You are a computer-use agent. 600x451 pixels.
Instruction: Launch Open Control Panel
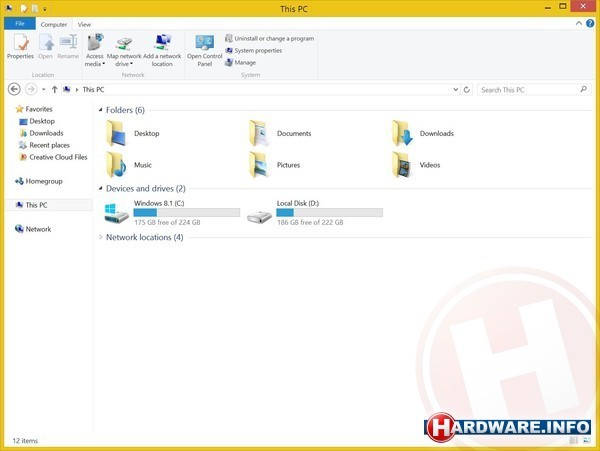click(204, 50)
